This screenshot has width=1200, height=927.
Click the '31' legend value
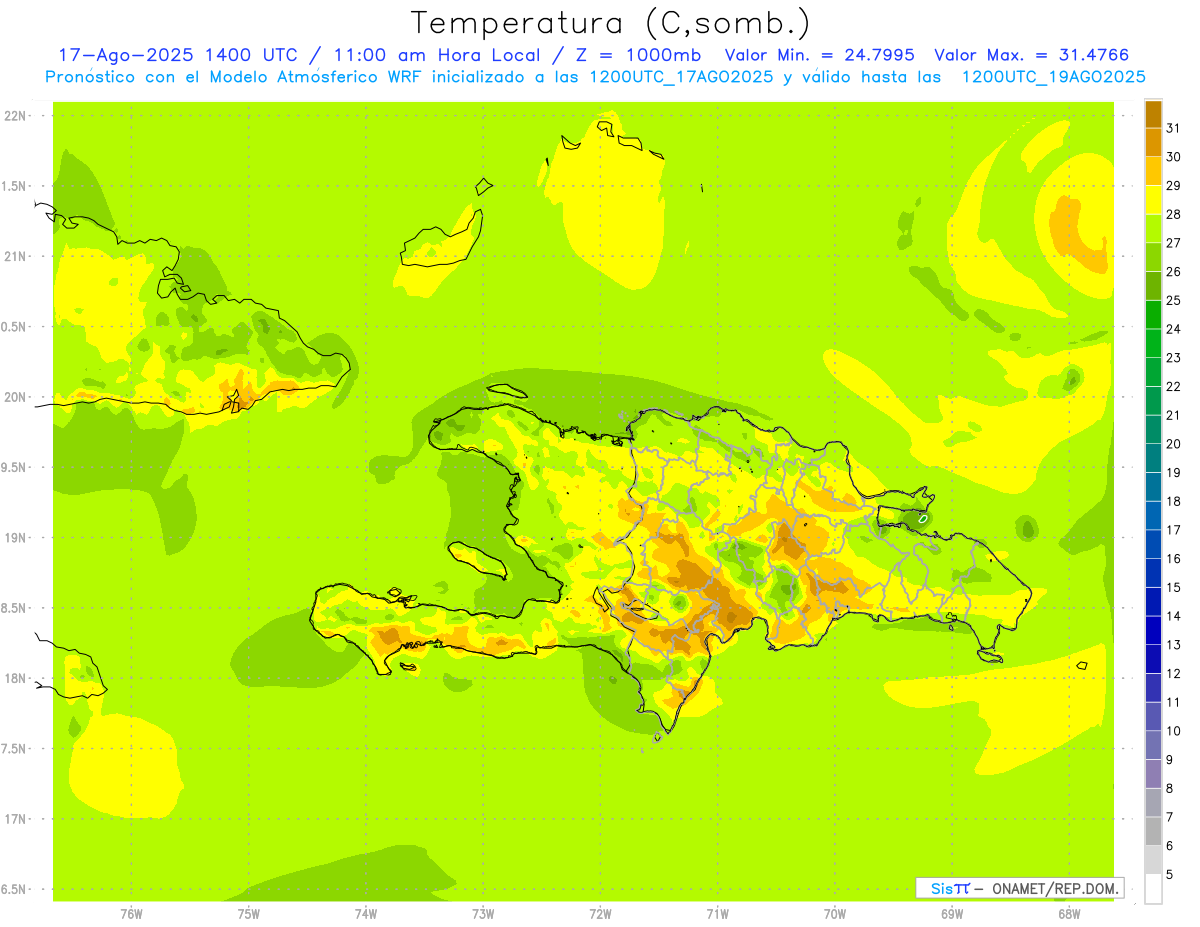pos(1173,128)
